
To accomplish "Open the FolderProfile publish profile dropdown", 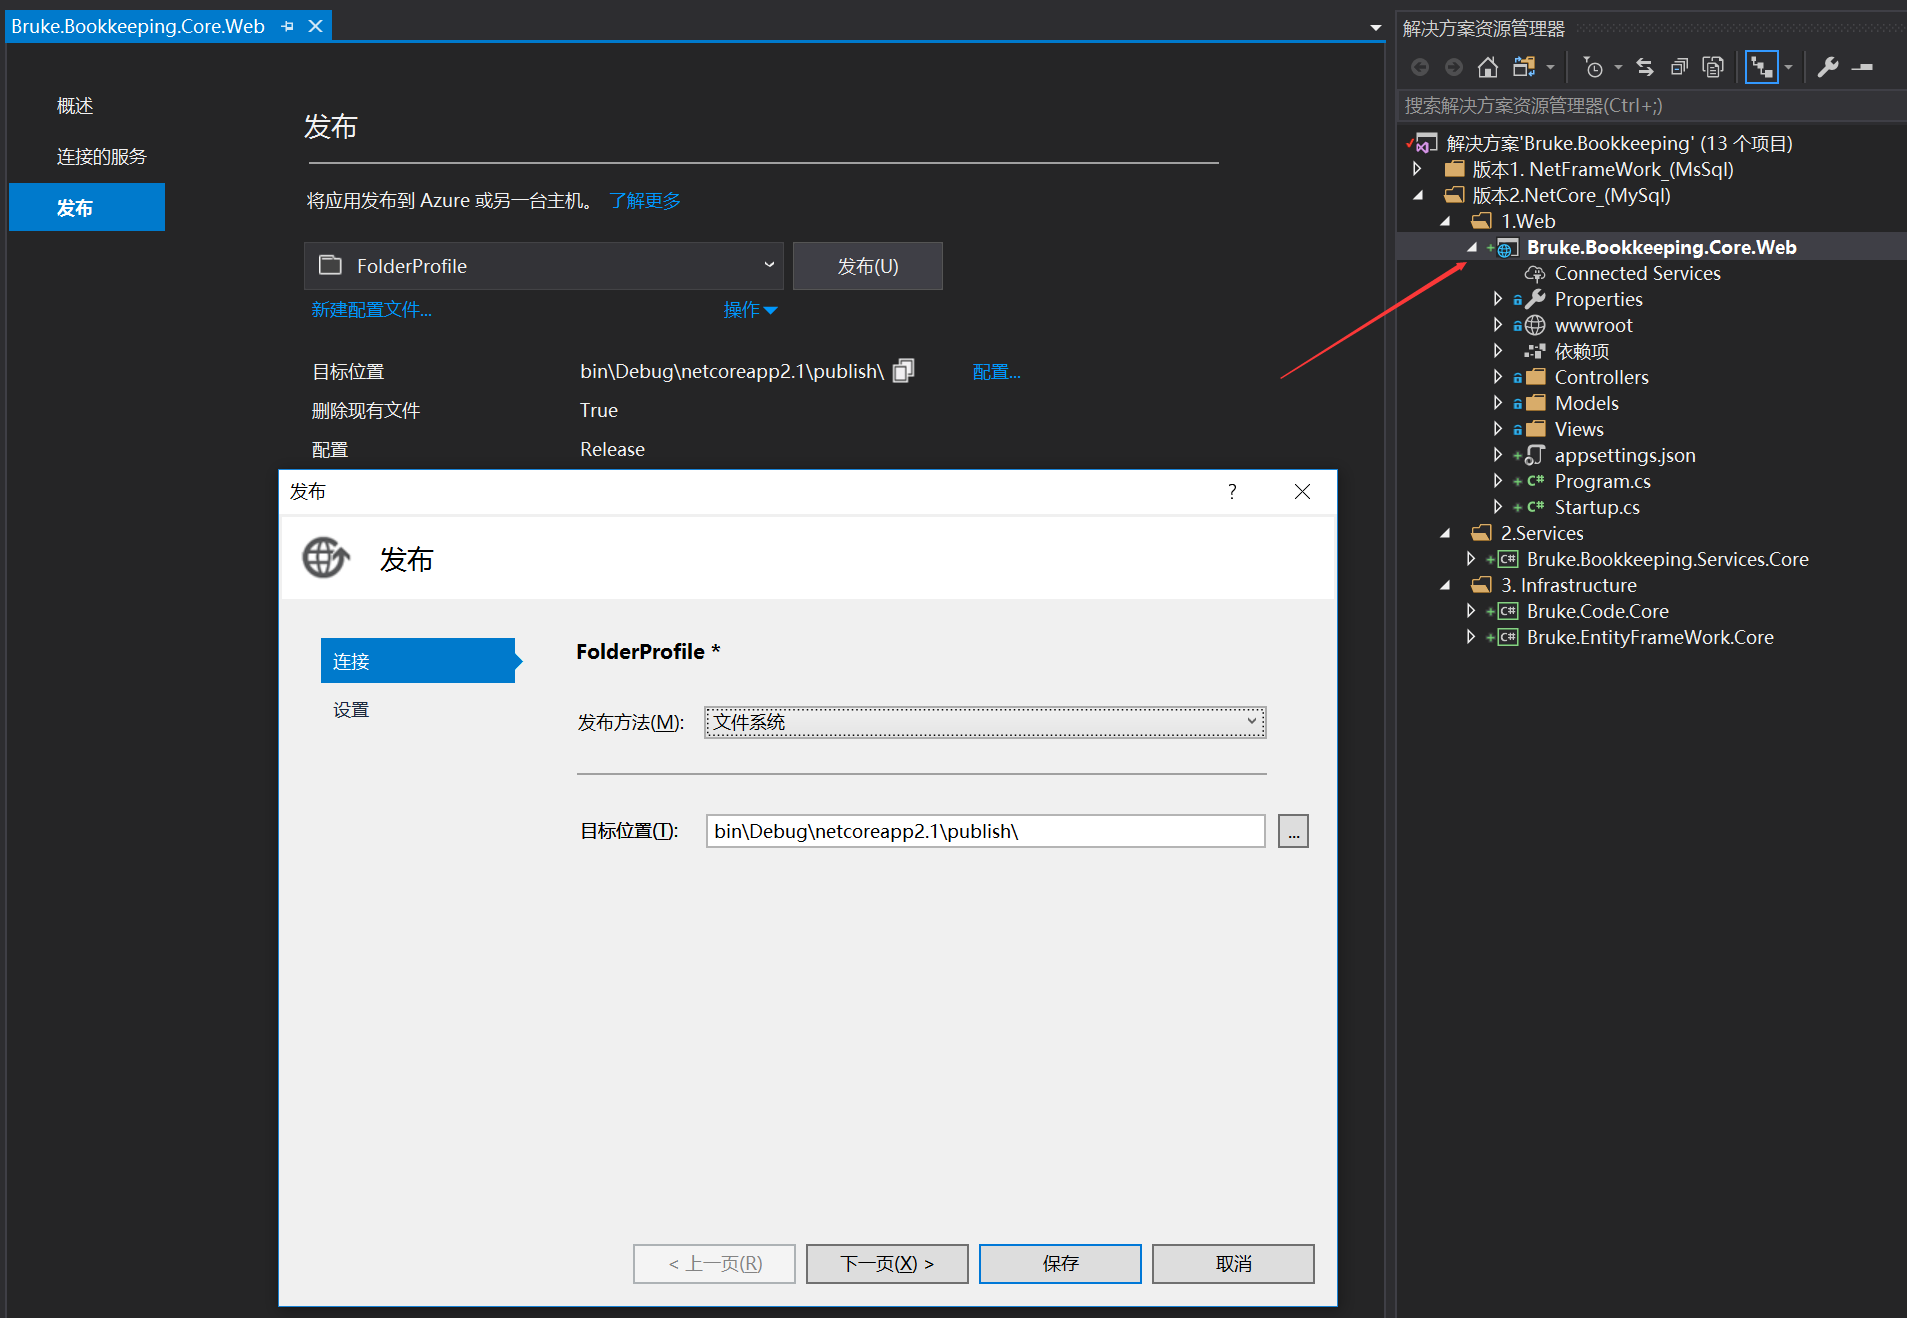I will [544, 266].
